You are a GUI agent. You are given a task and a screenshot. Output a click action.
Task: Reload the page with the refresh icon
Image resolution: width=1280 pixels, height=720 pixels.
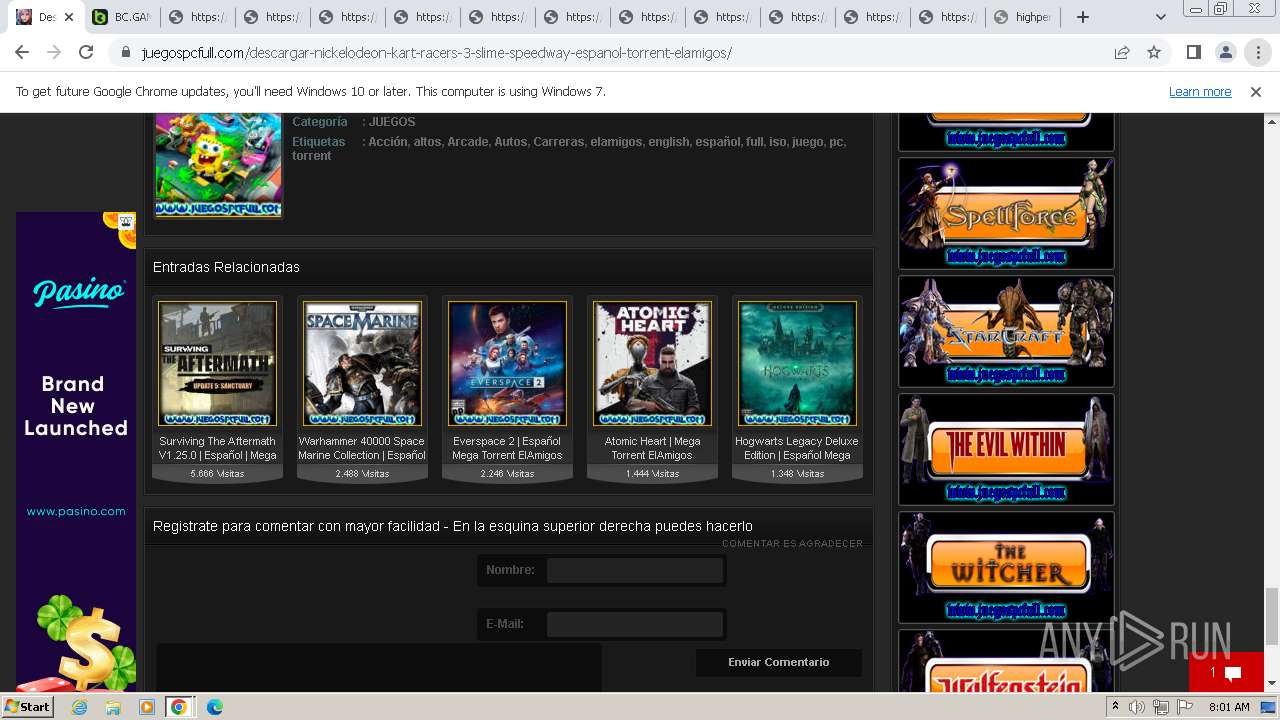(86, 52)
